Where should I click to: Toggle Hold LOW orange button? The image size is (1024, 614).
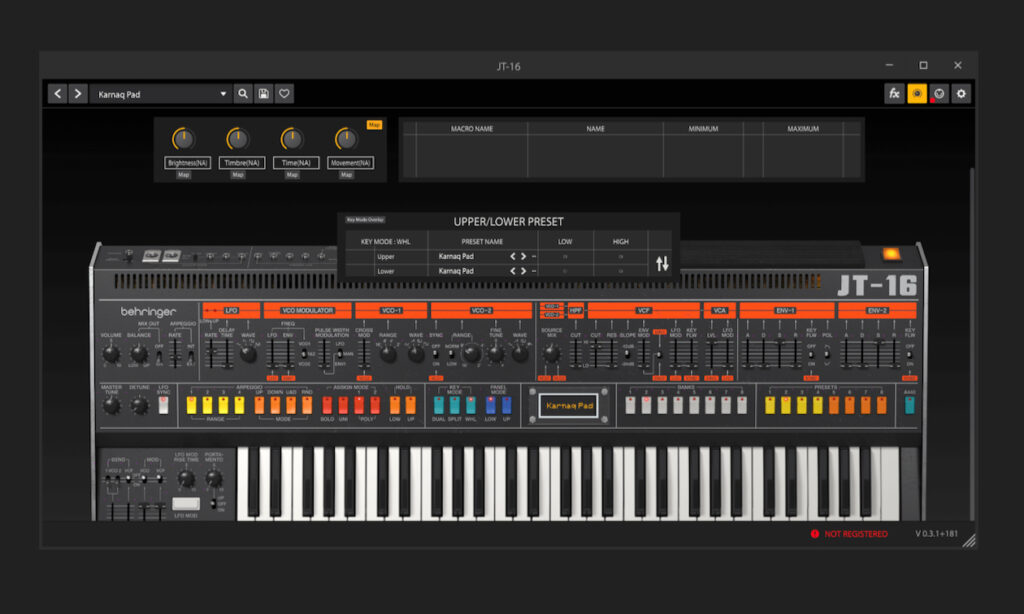pyautogui.click(x=394, y=405)
